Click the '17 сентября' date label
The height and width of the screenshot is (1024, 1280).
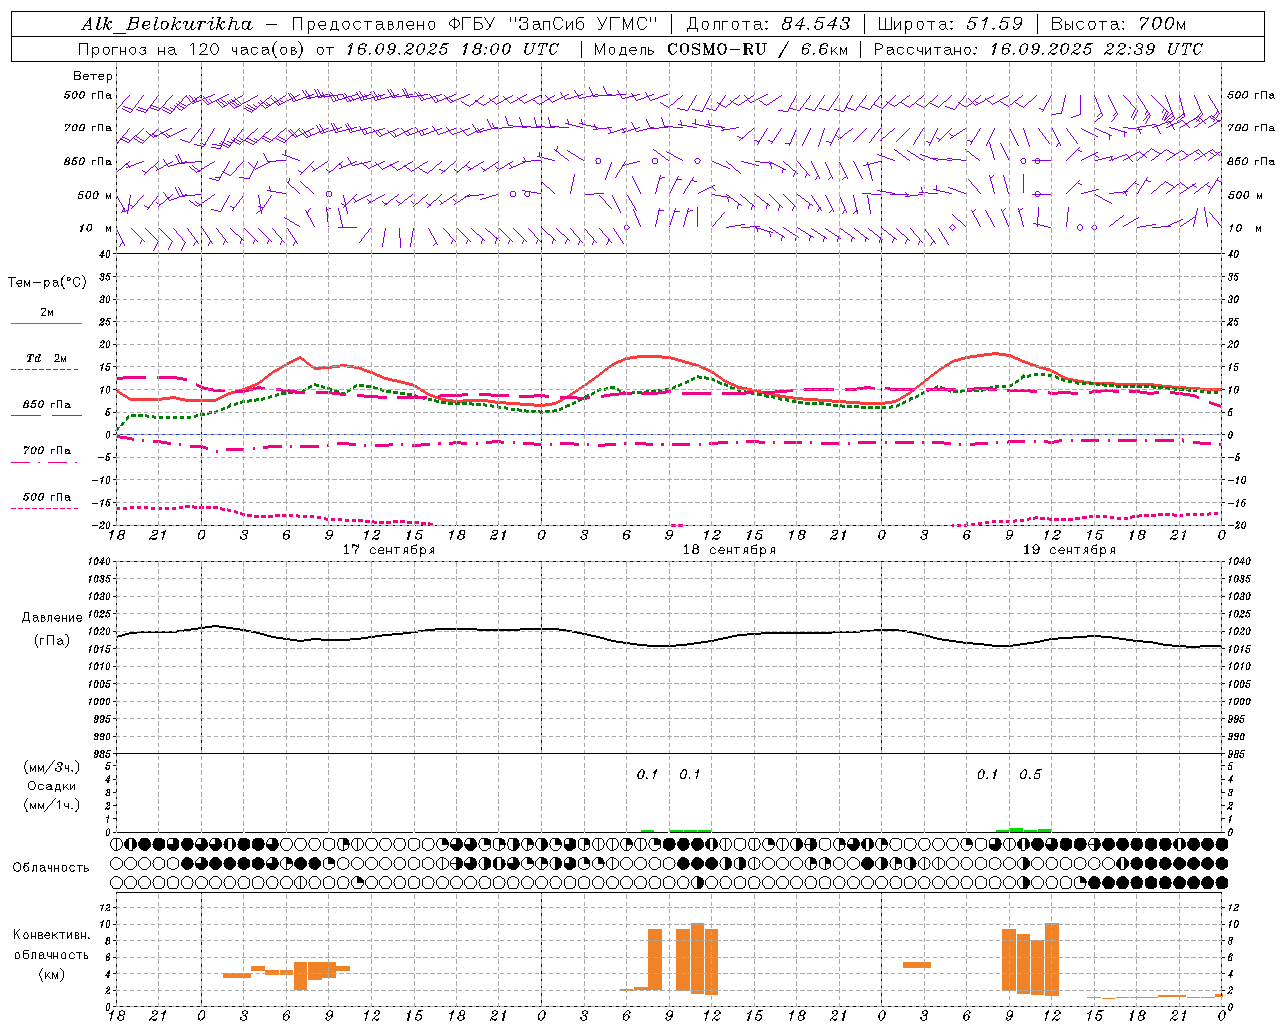(x=389, y=550)
